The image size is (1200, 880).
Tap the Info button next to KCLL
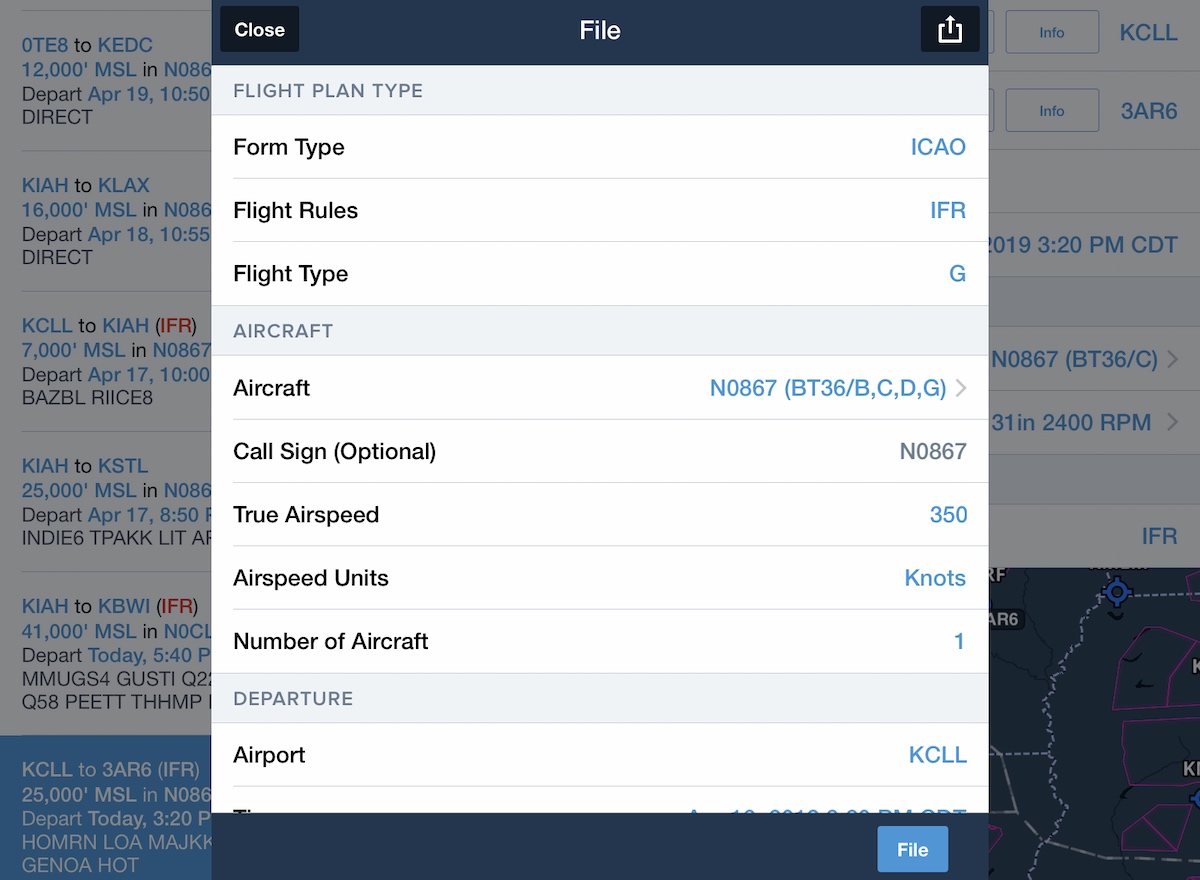click(x=1052, y=32)
